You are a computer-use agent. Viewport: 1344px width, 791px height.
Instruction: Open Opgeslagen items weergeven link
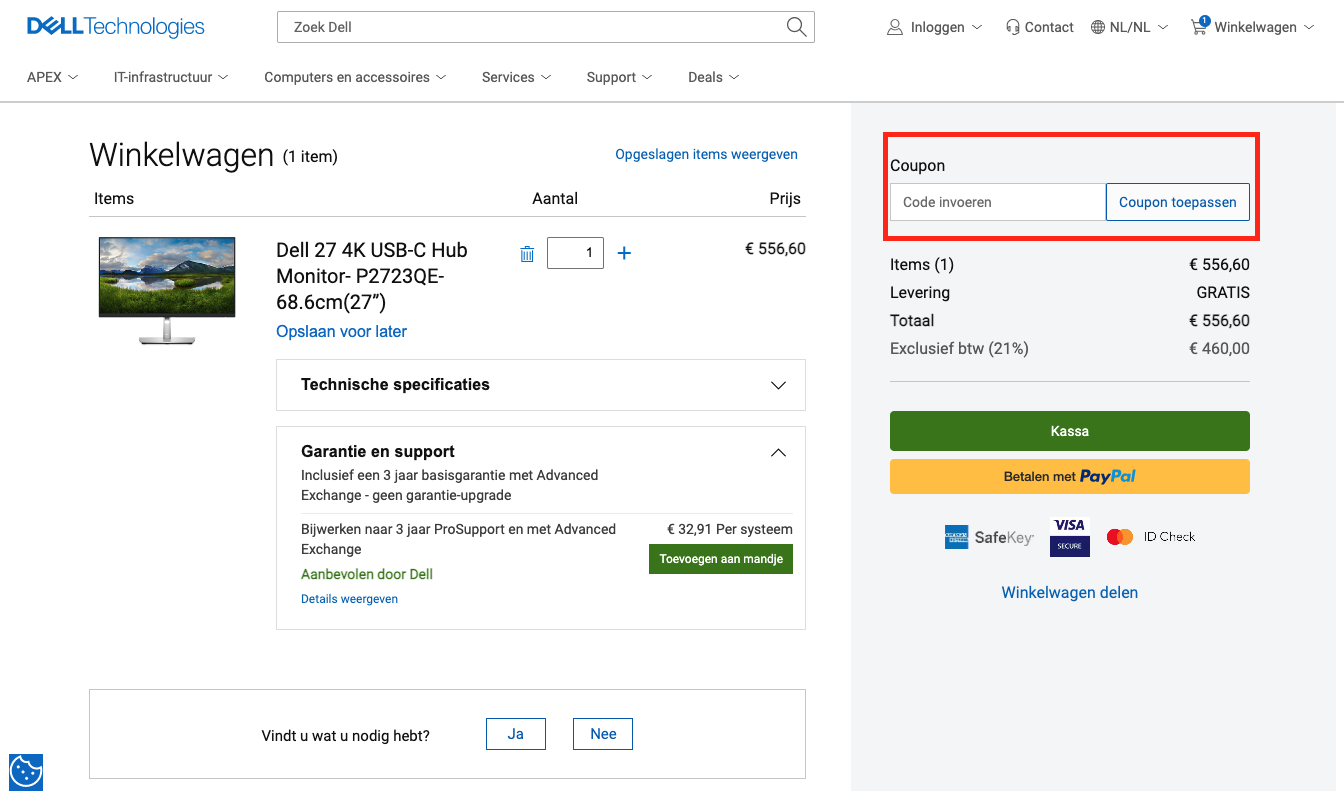pos(706,154)
